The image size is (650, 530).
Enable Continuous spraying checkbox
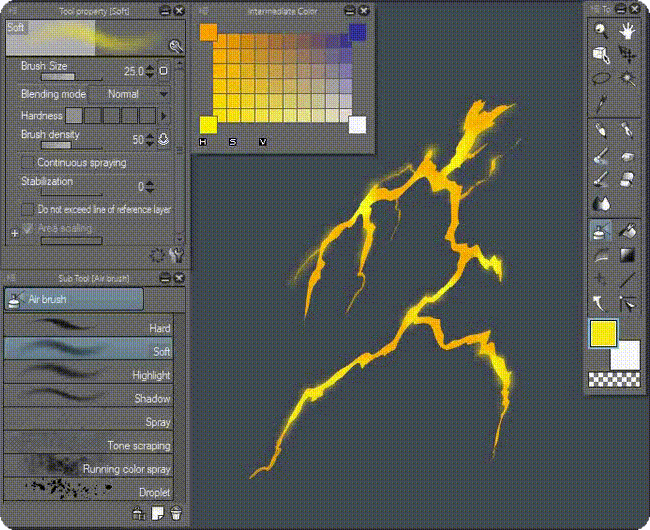tap(28, 162)
